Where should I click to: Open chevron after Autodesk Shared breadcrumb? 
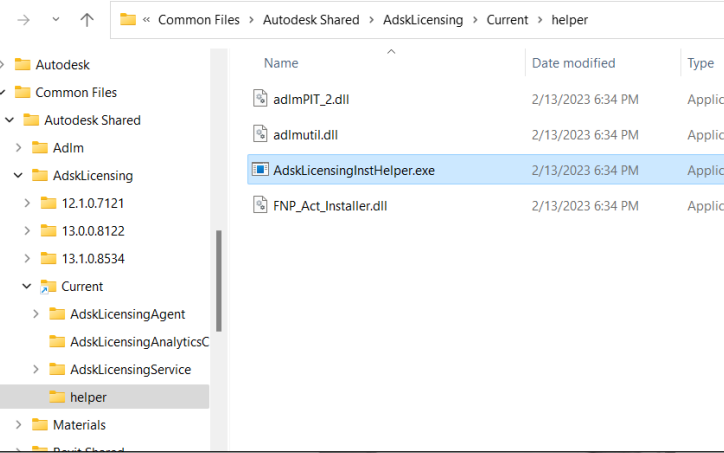[371, 20]
